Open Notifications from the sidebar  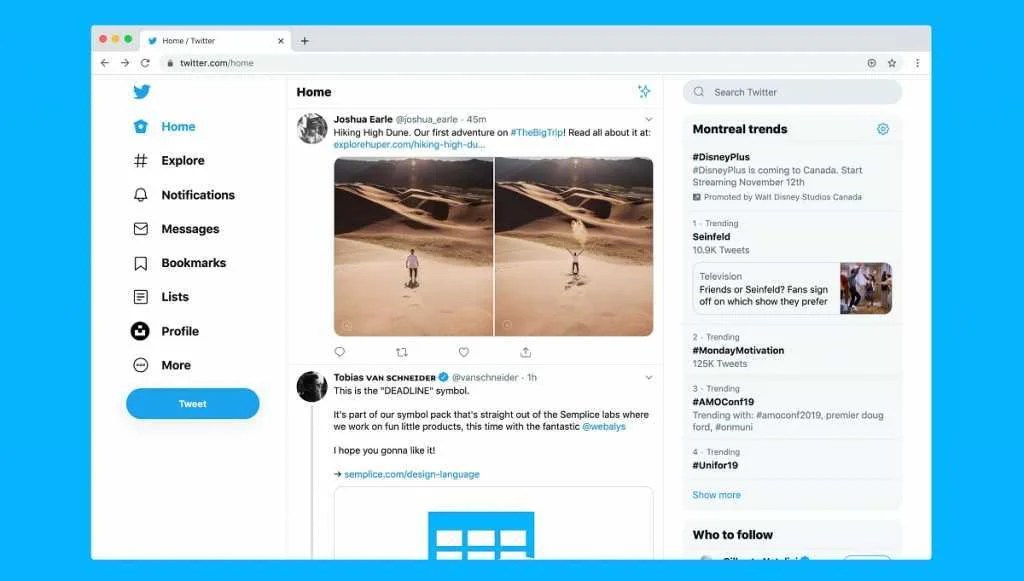[x=197, y=194]
